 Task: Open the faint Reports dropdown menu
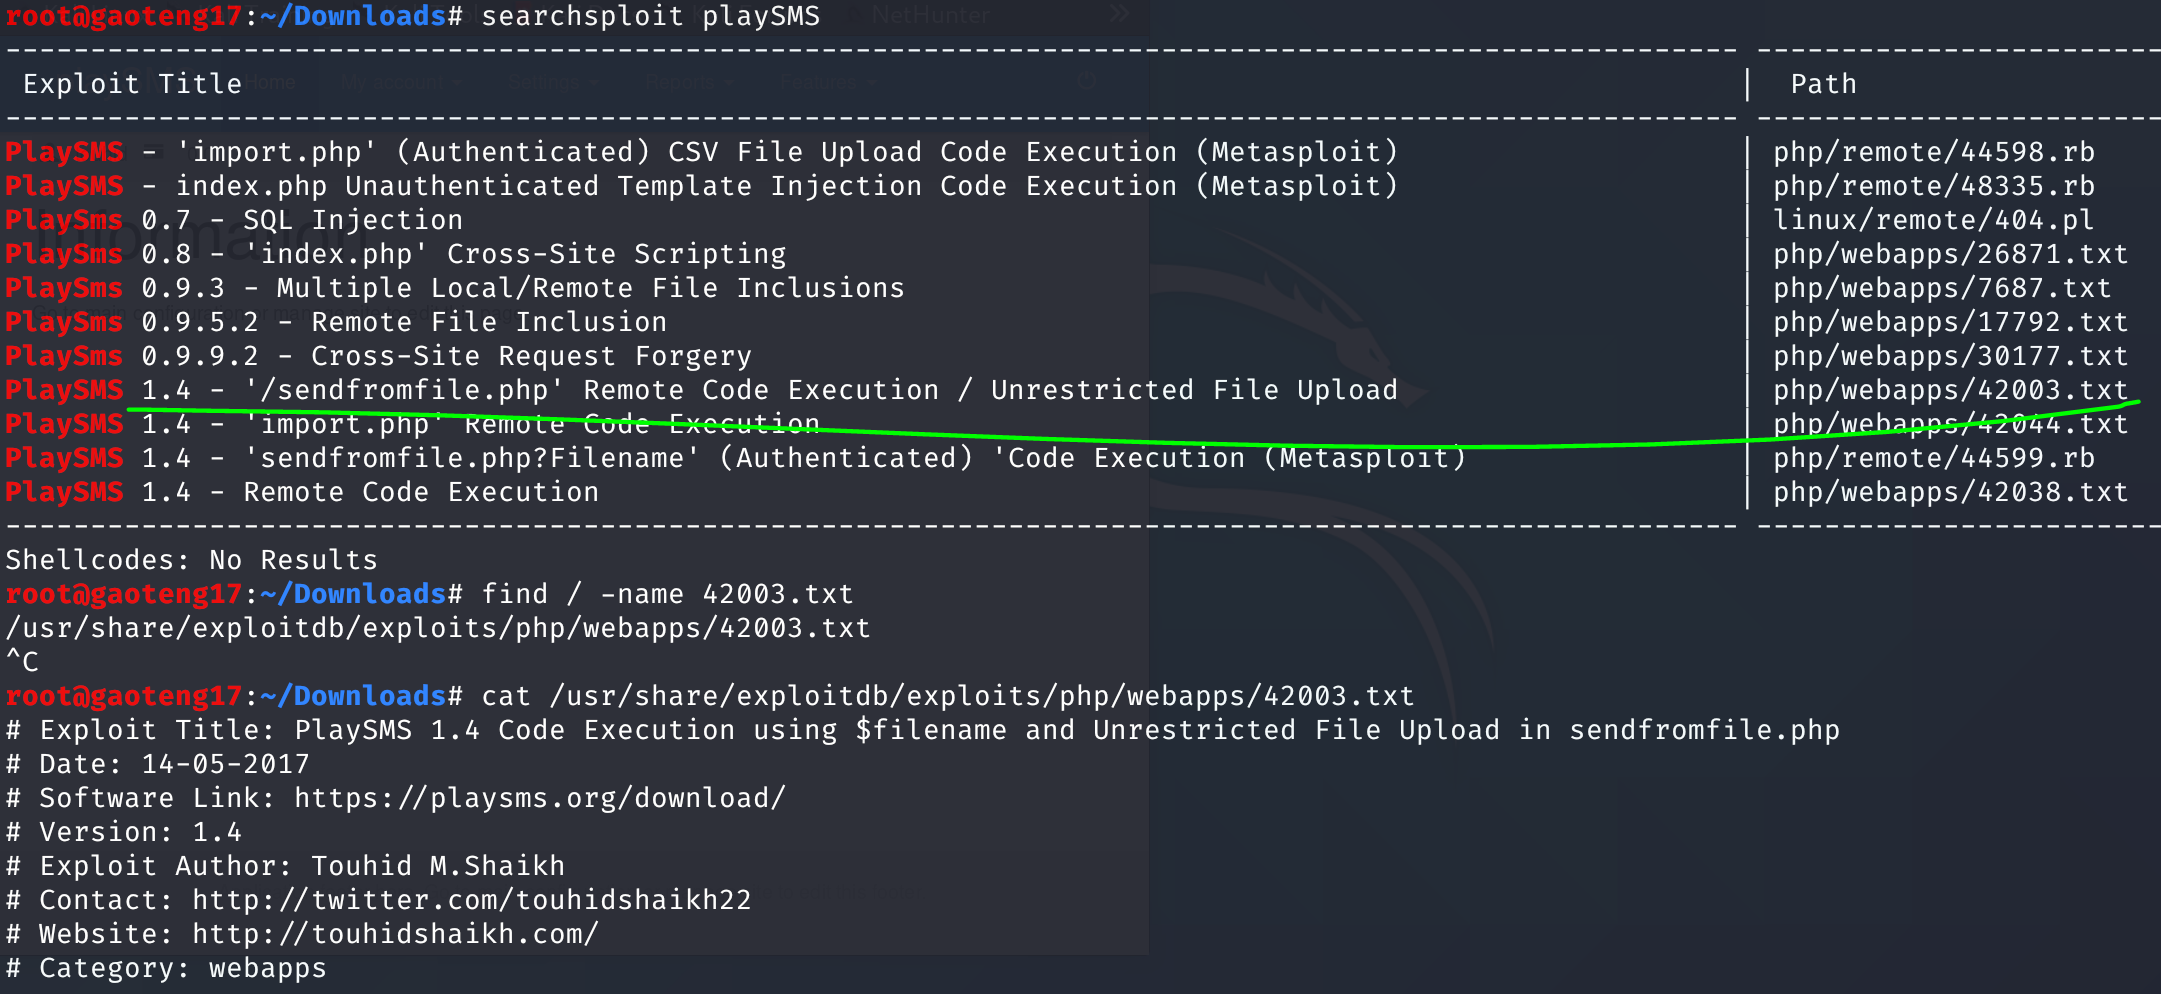coord(689,83)
